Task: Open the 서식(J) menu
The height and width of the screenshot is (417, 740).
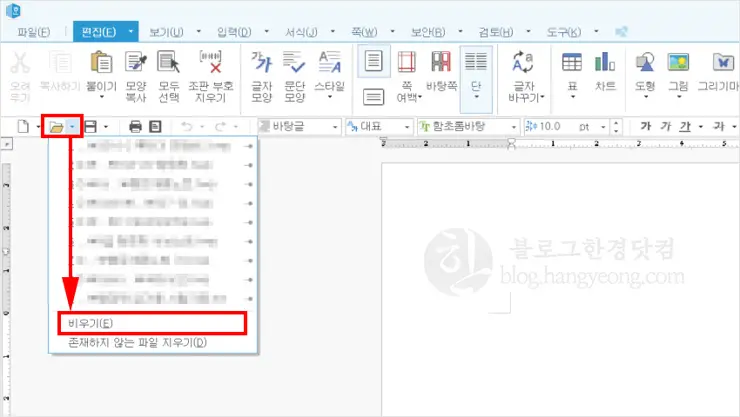Action: (301, 32)
